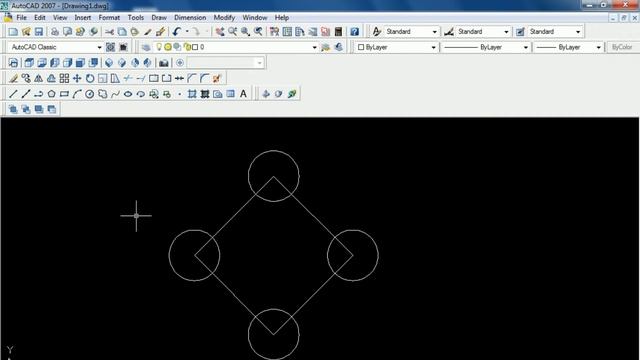Select the Hatch tool
The image size is (640, 360).
tap(192, 94)
